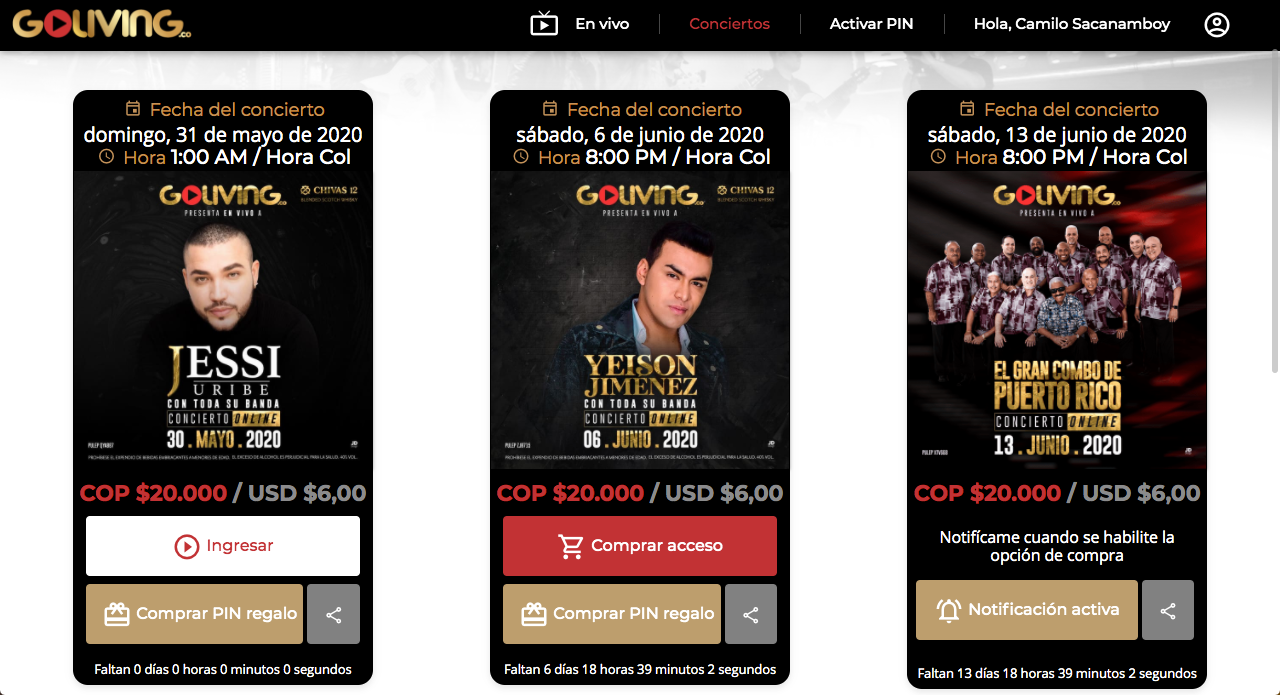The width and height of the screenshot is (1280, 695).
Task: Click the calendar icon on El Gran Combo card
Action: [967, 109]
